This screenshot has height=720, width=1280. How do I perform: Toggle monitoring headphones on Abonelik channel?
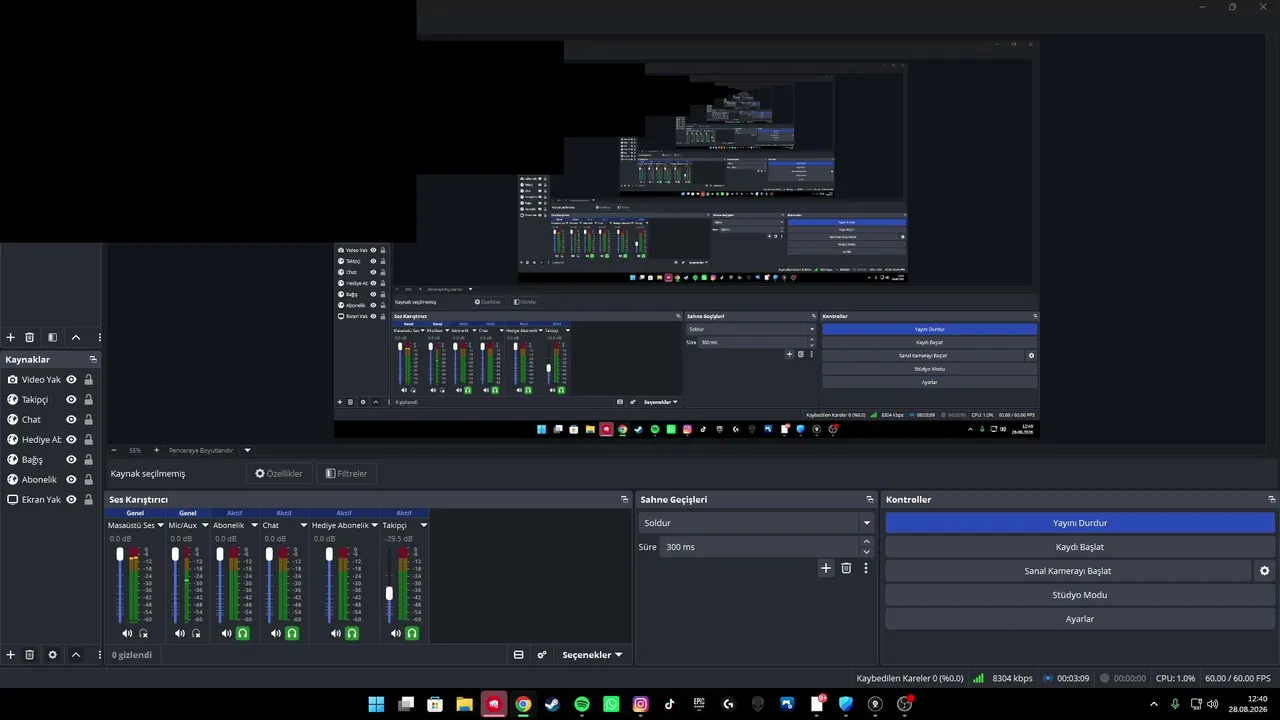click(243, 633)
